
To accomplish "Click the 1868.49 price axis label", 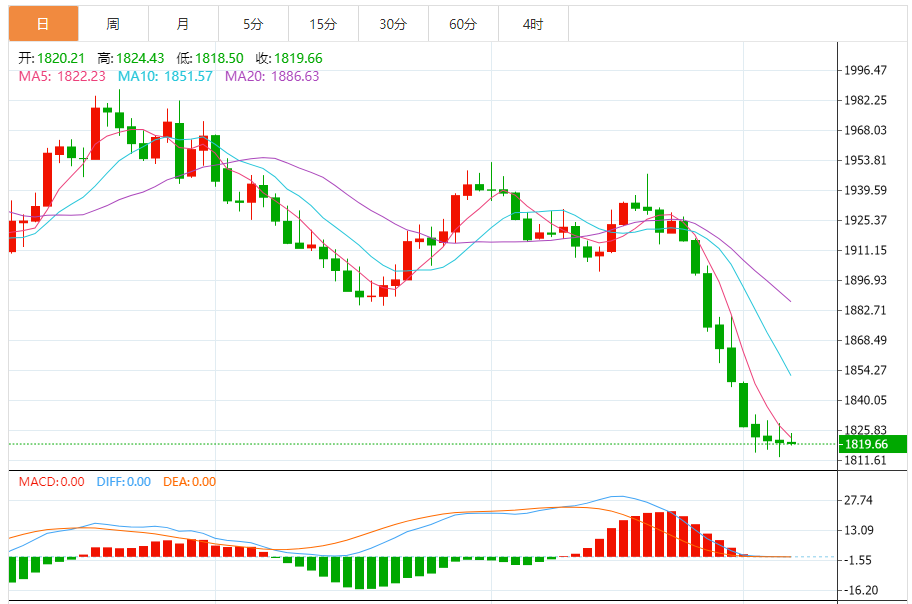I will pos(865,340).
